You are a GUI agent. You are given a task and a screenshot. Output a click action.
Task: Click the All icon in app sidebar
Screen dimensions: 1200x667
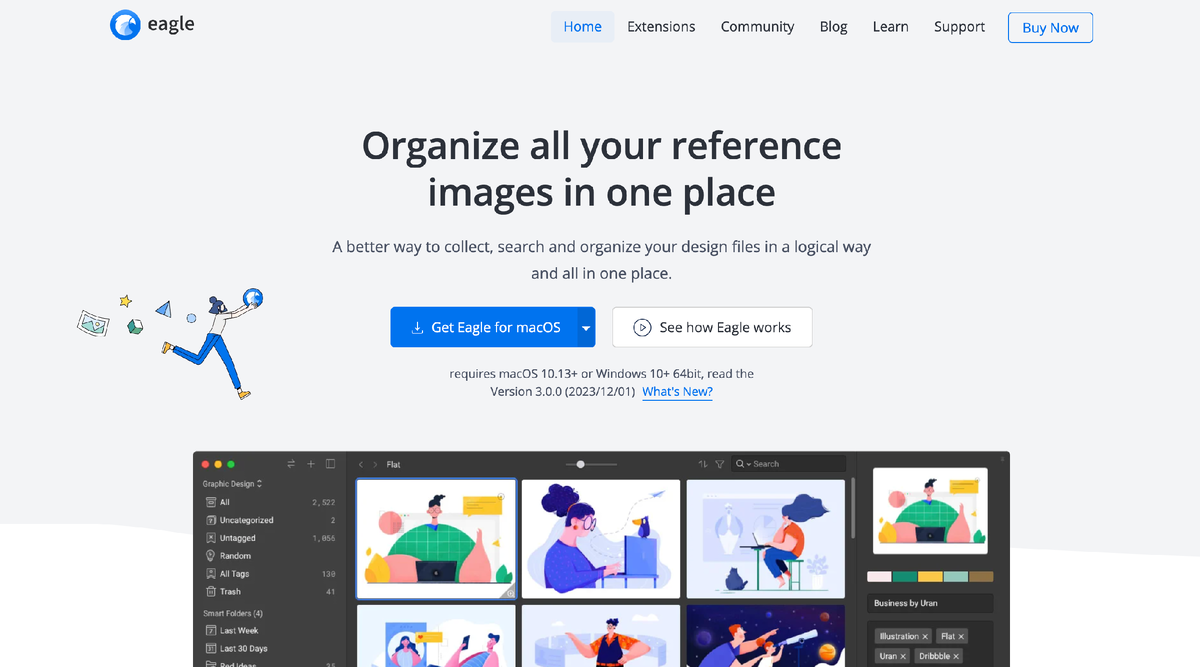pyautogui.click(x=210, y=502)
